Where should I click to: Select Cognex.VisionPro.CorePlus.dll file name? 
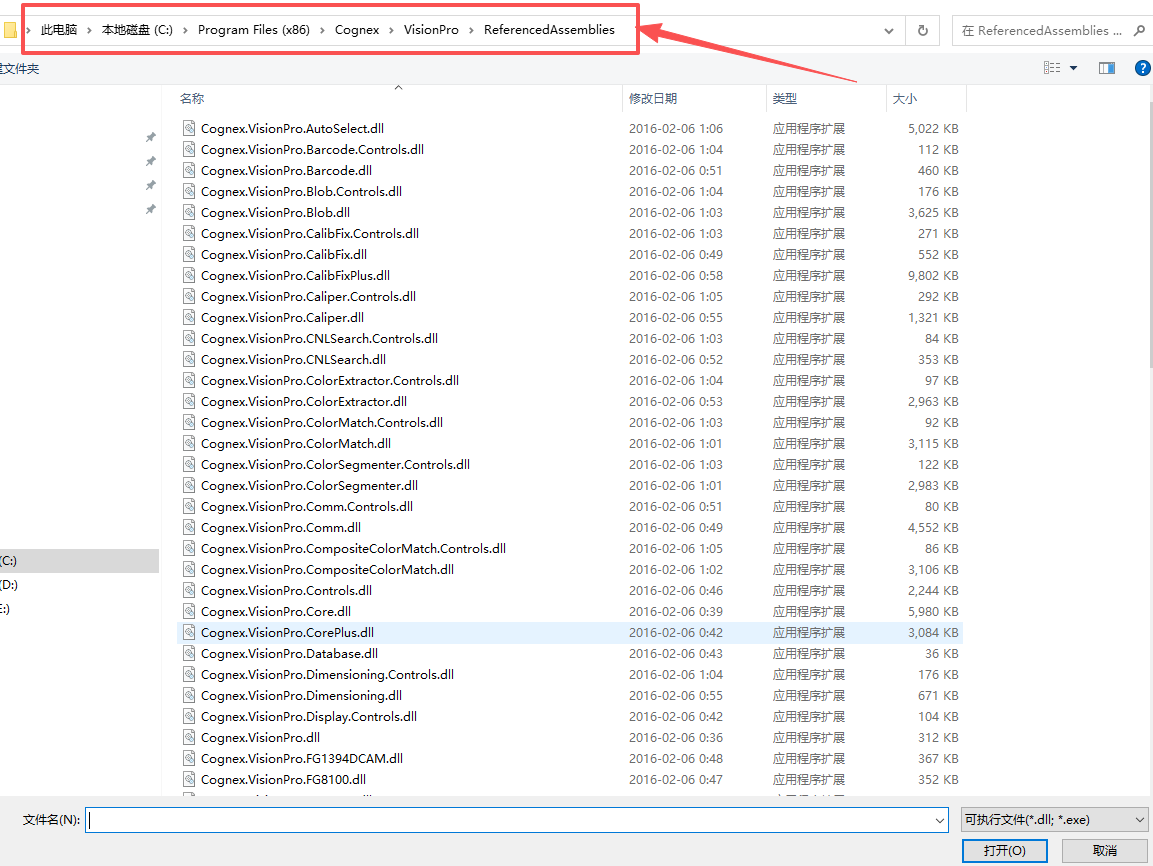coord(287,632)
